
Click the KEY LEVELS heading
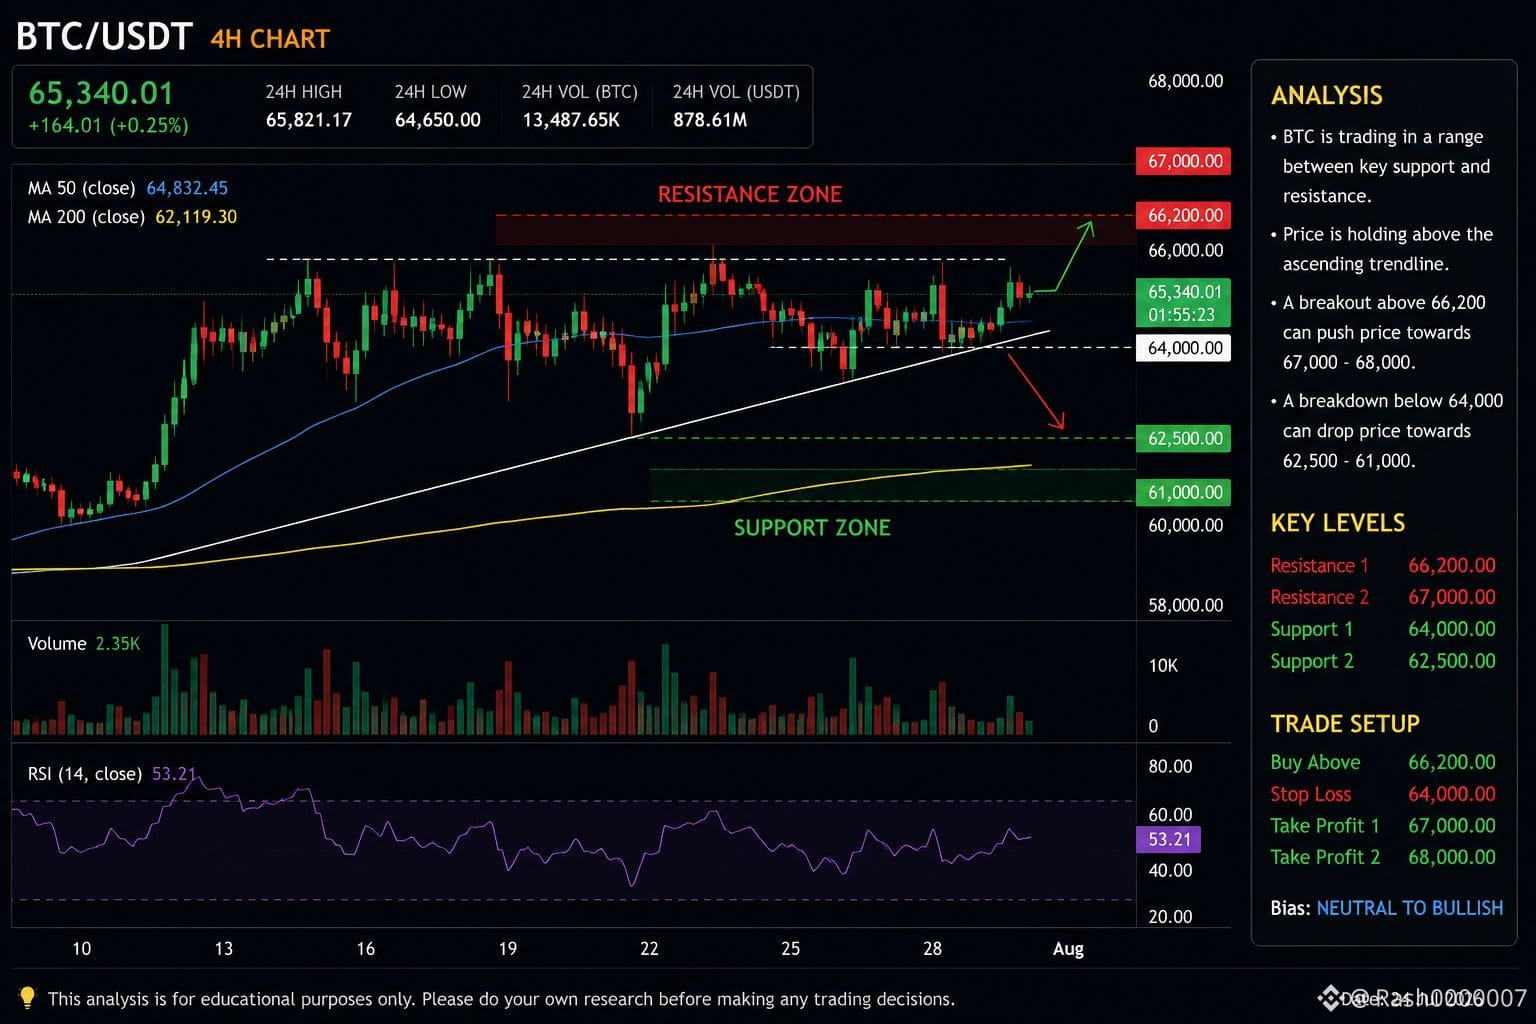click(x=1338, y=523)
